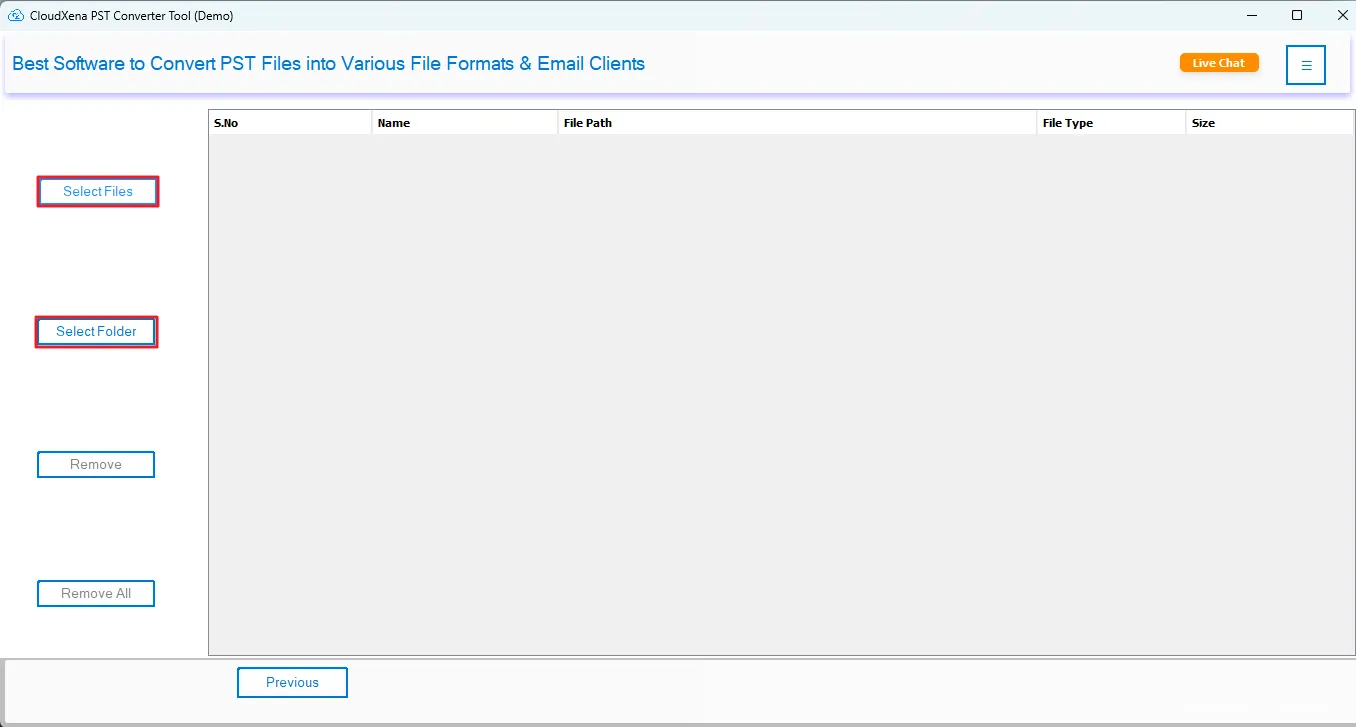
Task: Click the File Type column header
Action: (1110, 123)
